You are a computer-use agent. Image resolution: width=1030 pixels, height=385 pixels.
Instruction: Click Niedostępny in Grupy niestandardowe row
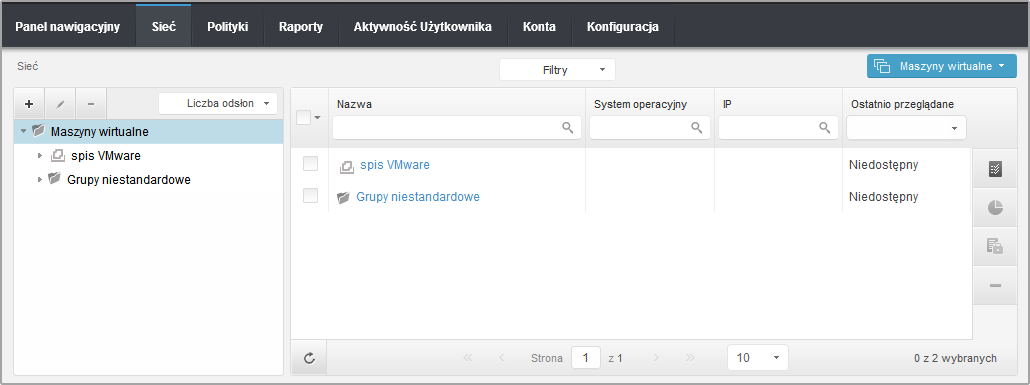[x=884, y=196]
